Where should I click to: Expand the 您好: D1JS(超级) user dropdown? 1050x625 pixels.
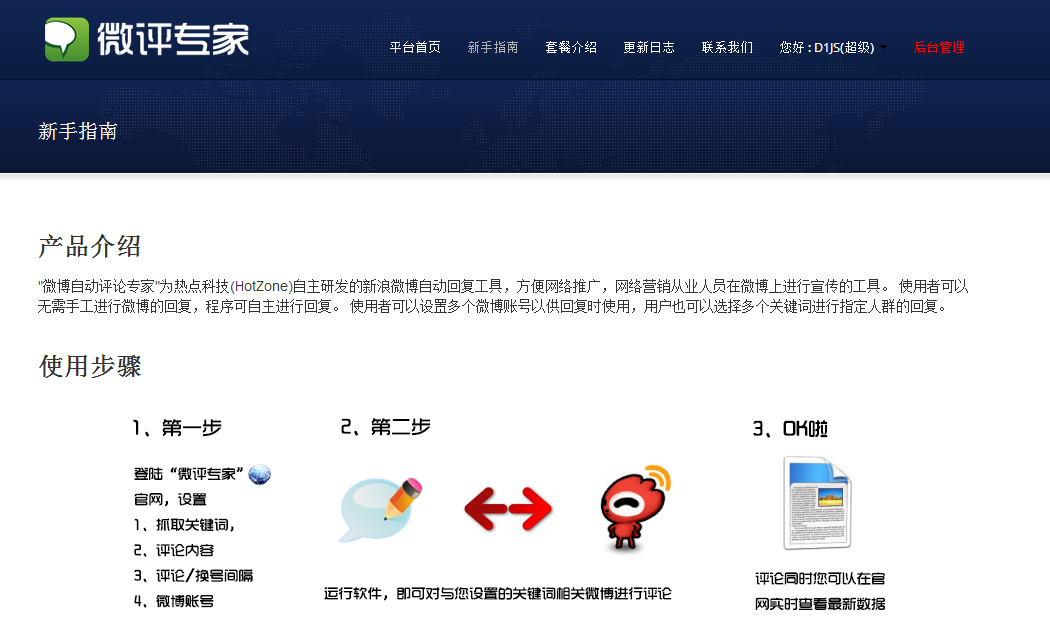point(832,48)
